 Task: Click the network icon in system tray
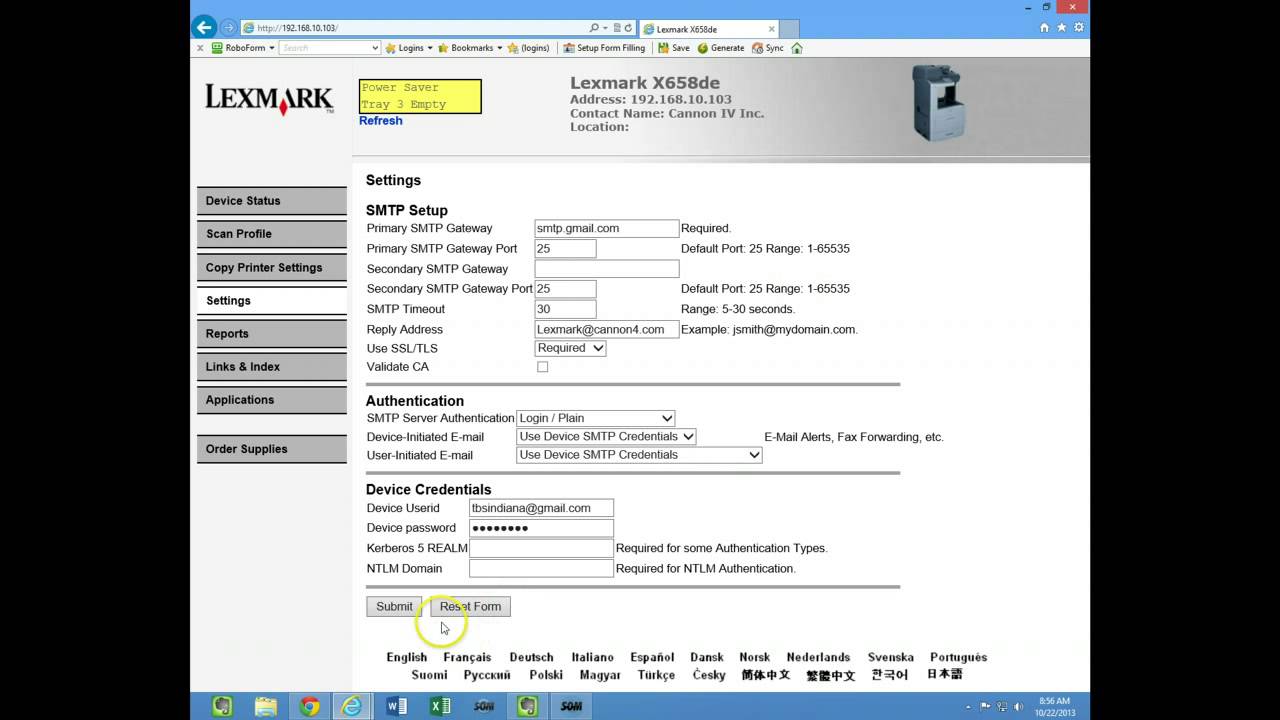(x=1004, y=706)
